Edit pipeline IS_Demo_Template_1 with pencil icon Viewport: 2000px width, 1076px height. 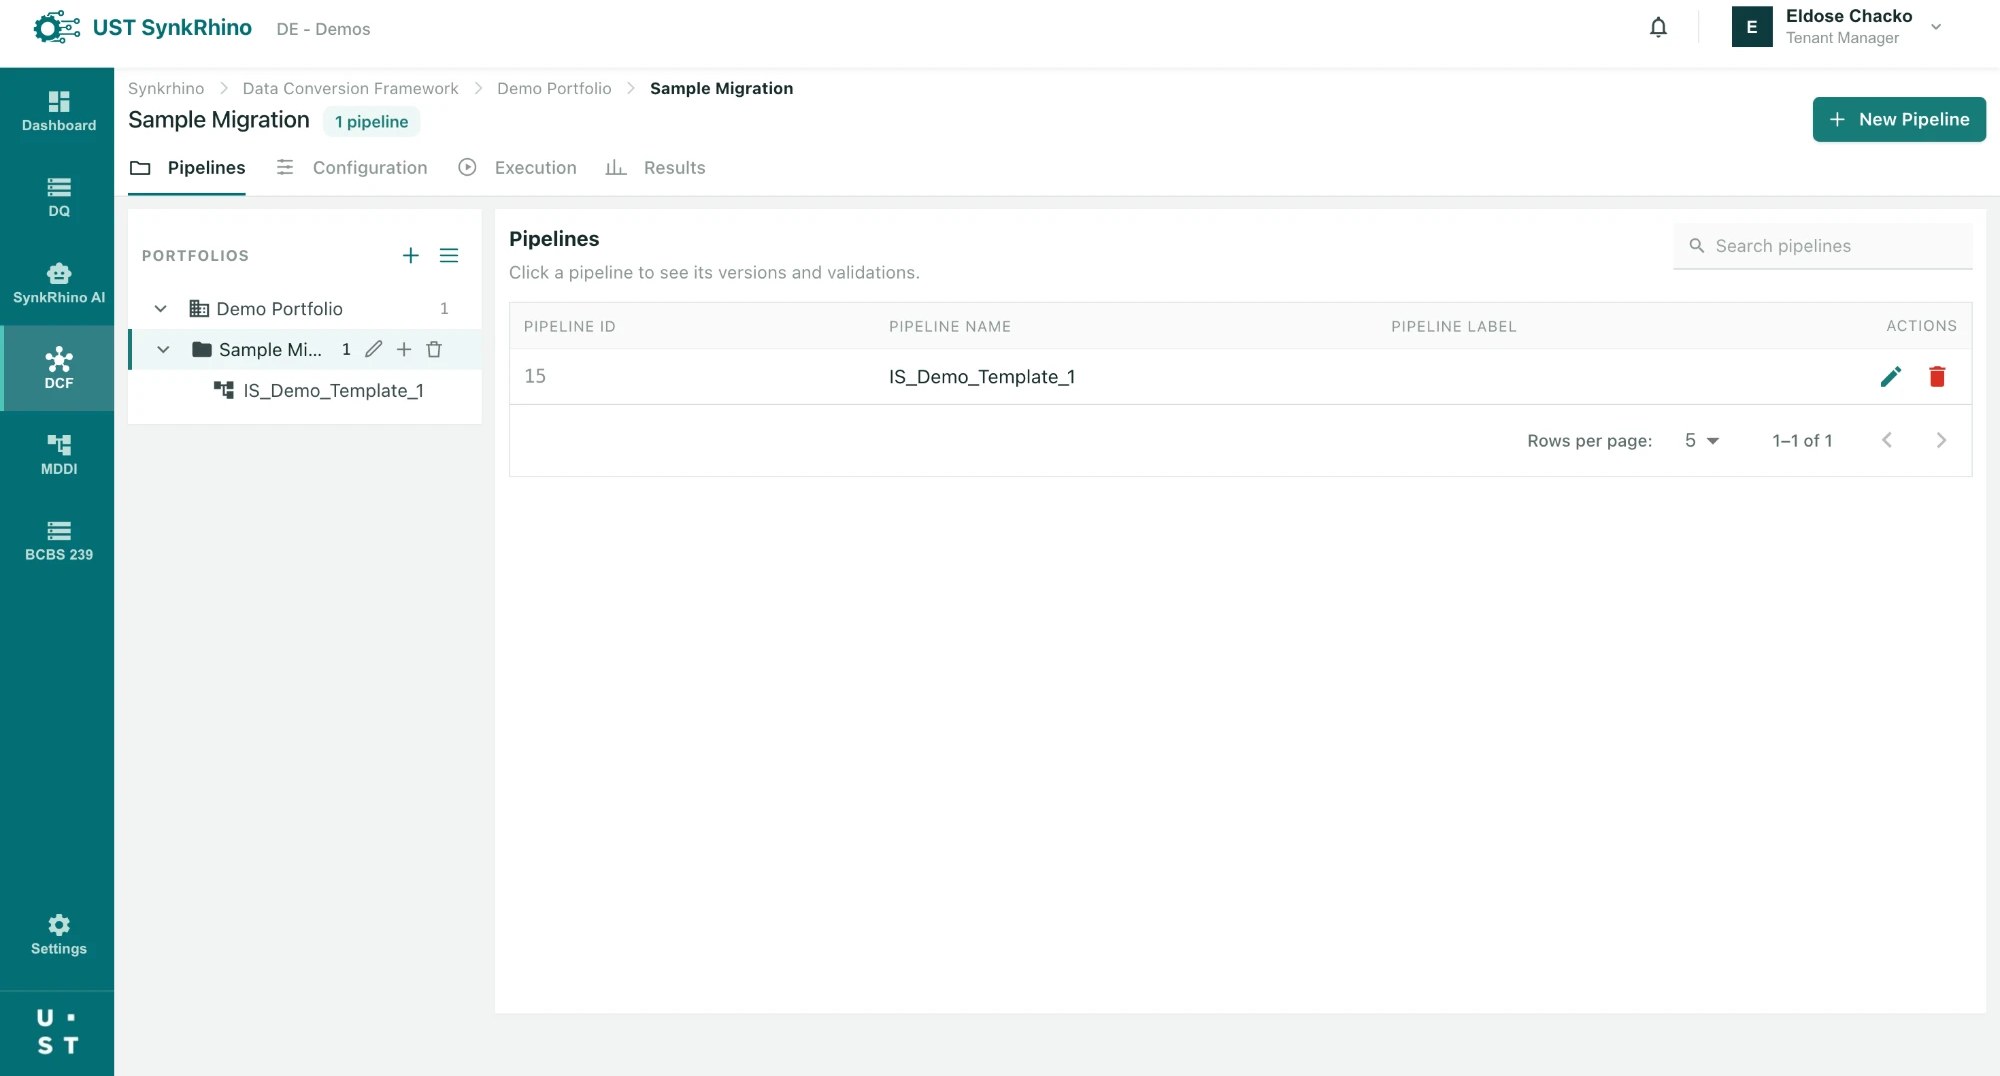1890,377
